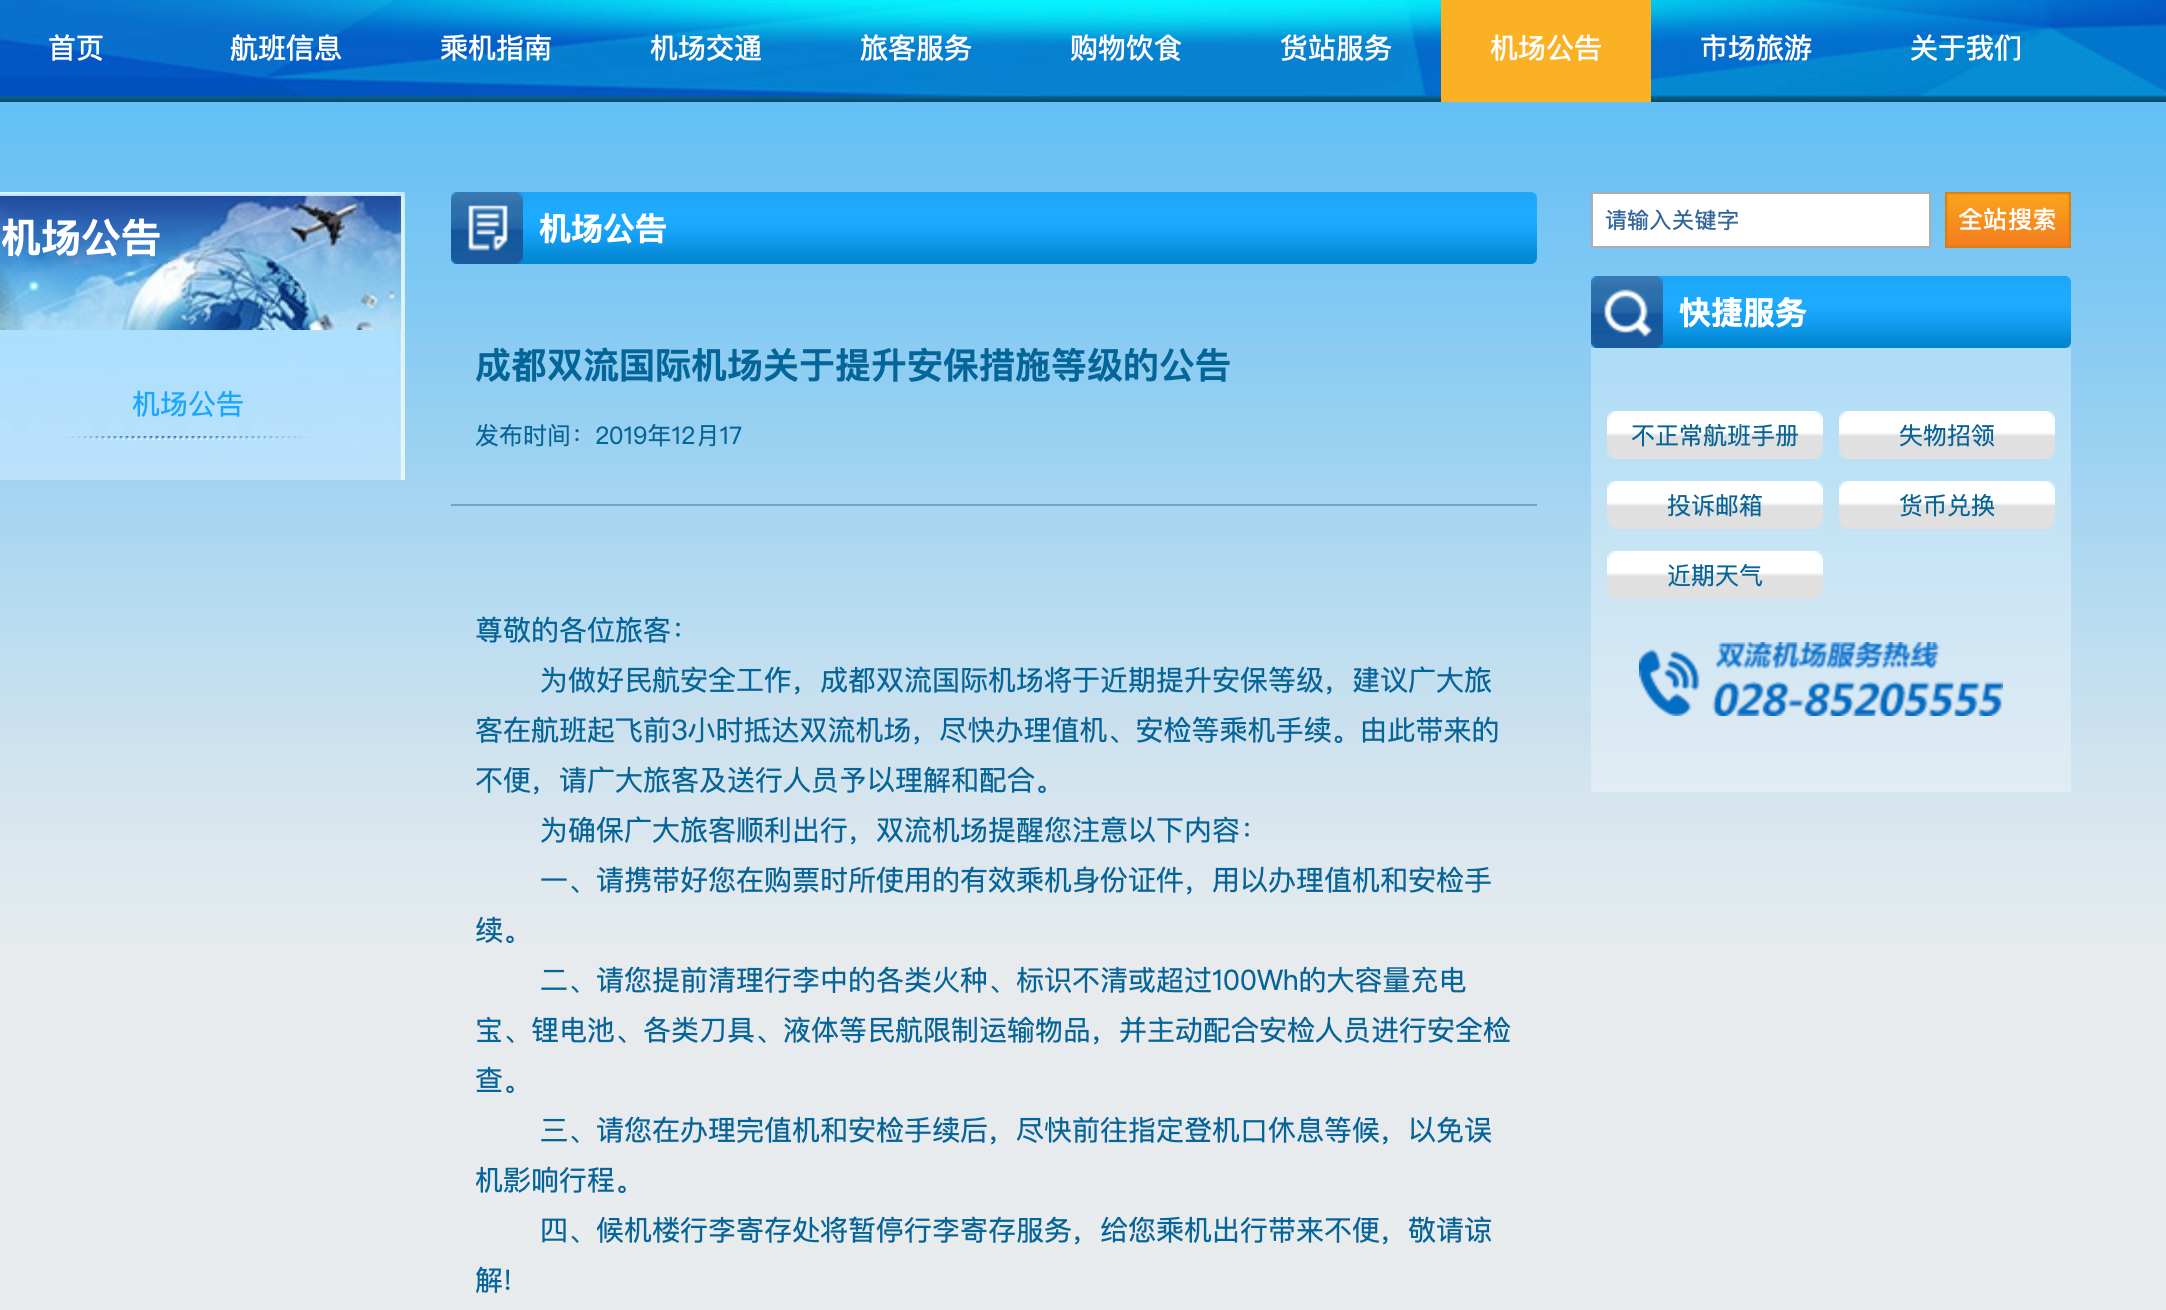Screen dimensions: 2166x1310
Task: Open 旅客服务 navigation item
Action: click(915, 48)
